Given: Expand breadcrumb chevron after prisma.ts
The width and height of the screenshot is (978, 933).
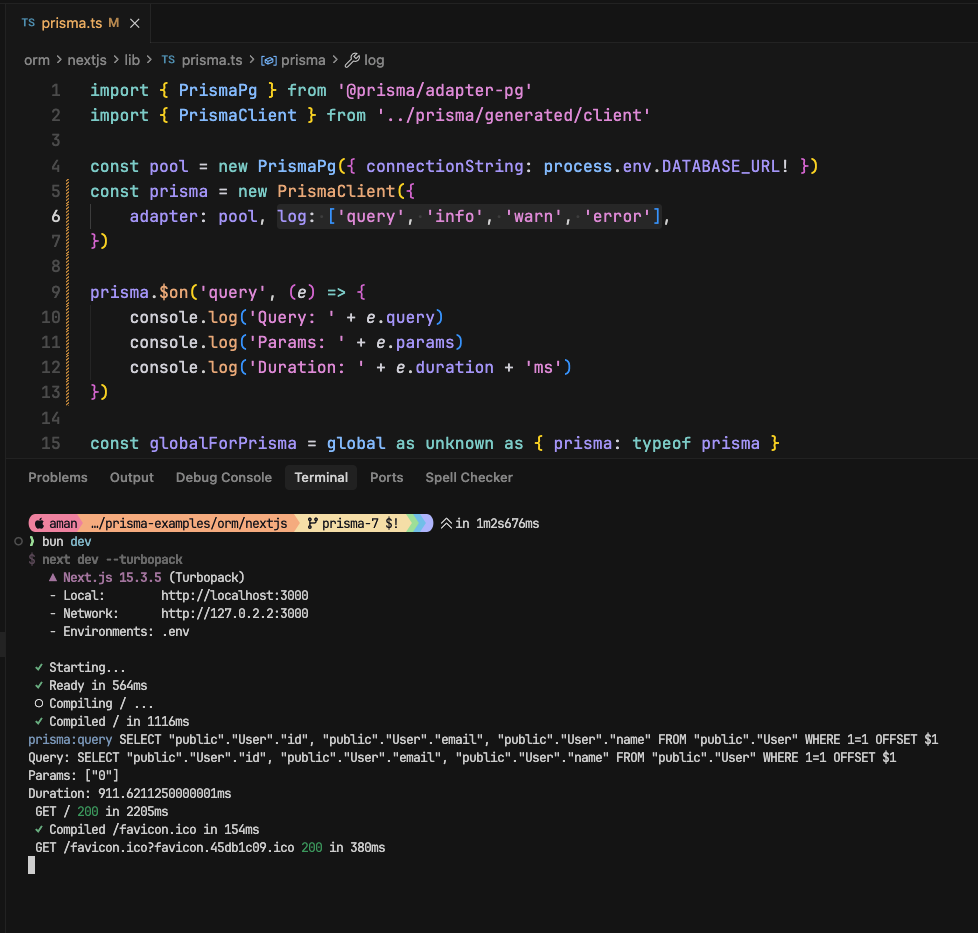Looking at the screenshot, I should click(251, 60).
